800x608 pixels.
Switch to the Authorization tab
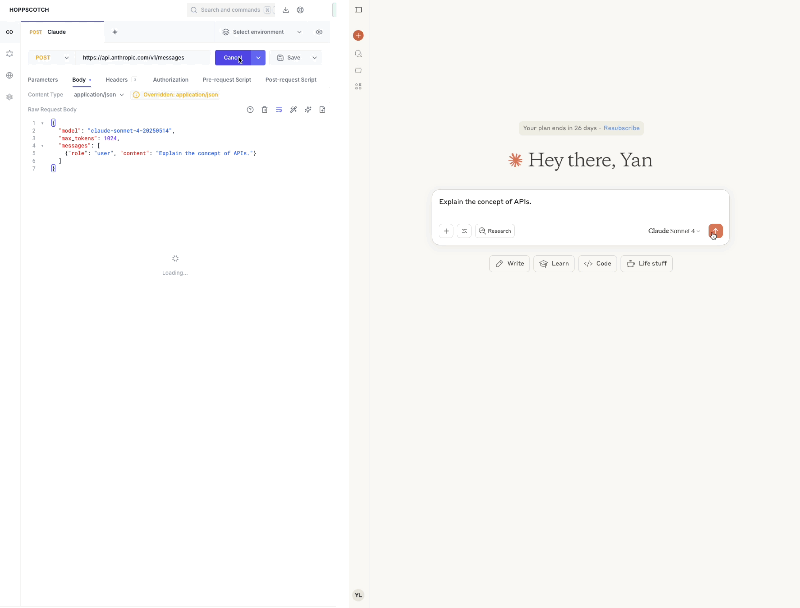pos(170,79)
